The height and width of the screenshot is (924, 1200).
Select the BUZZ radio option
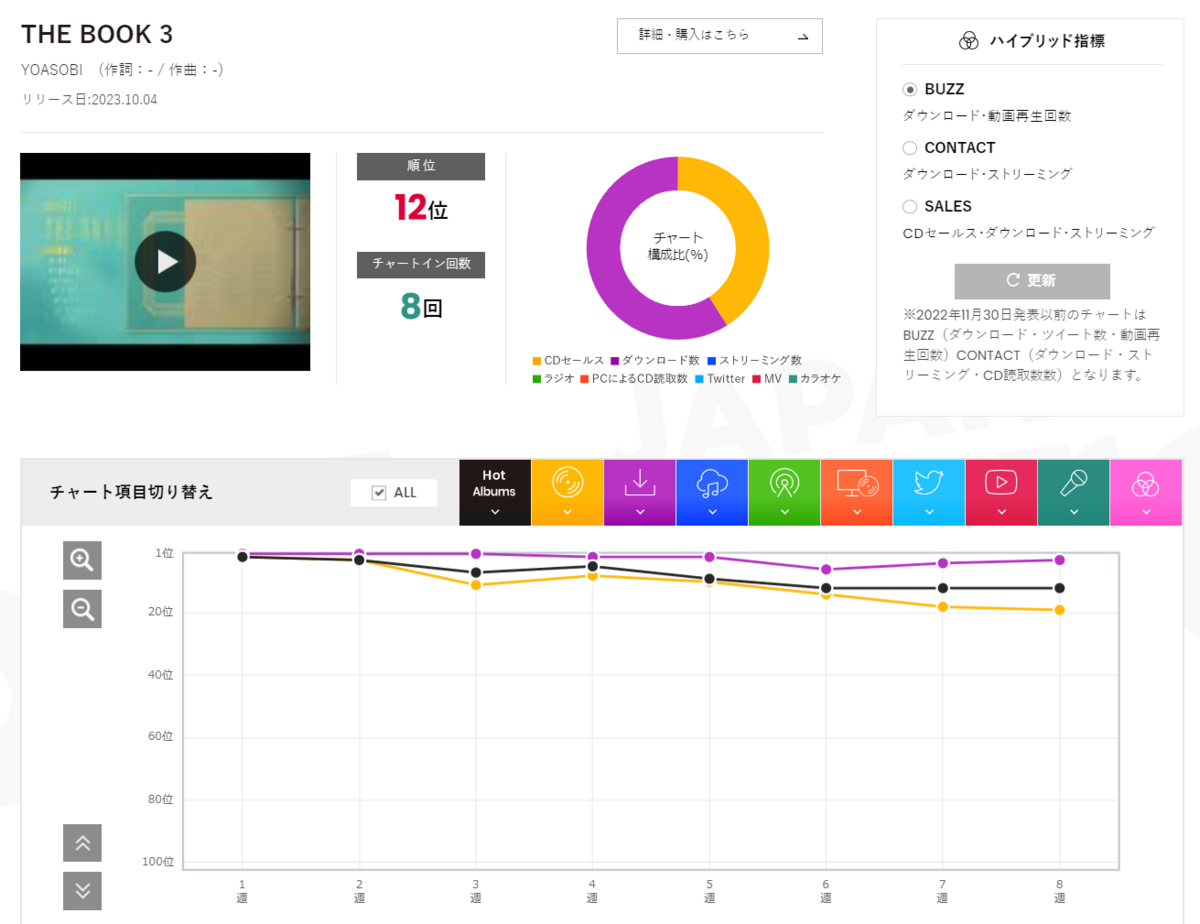[x=910, y=89]
